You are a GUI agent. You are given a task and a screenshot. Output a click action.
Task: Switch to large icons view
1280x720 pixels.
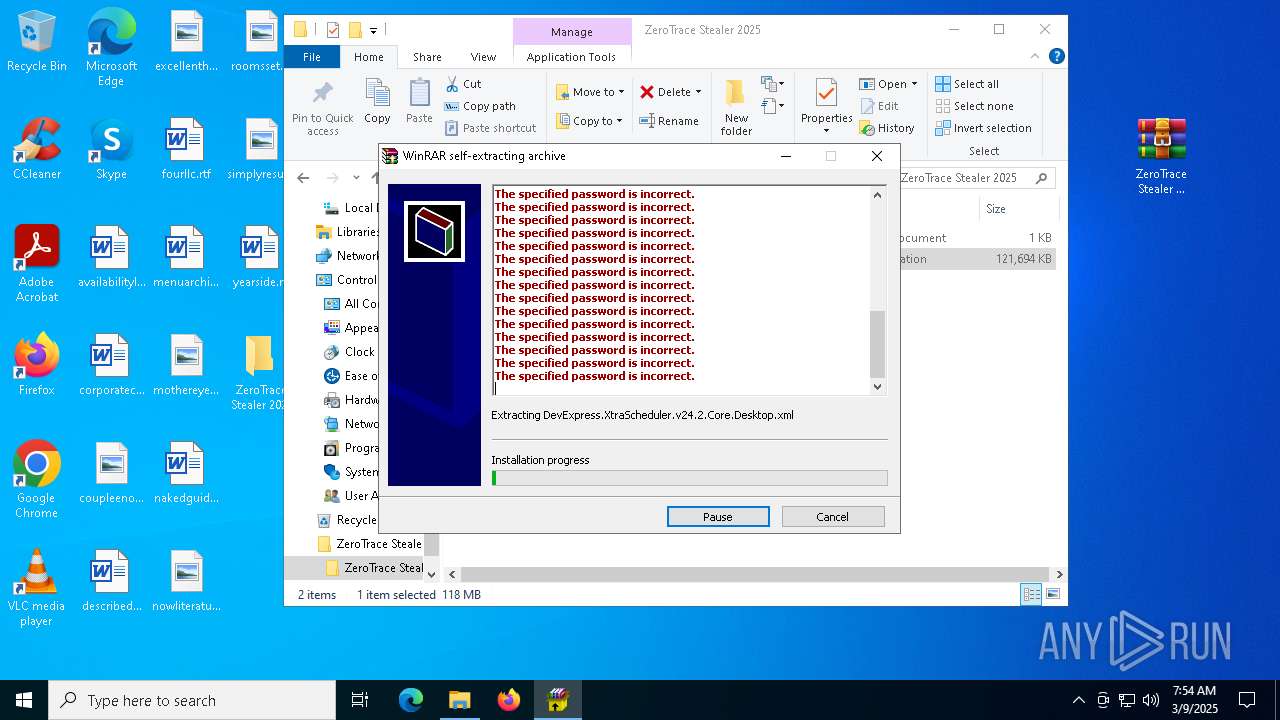1052,594
